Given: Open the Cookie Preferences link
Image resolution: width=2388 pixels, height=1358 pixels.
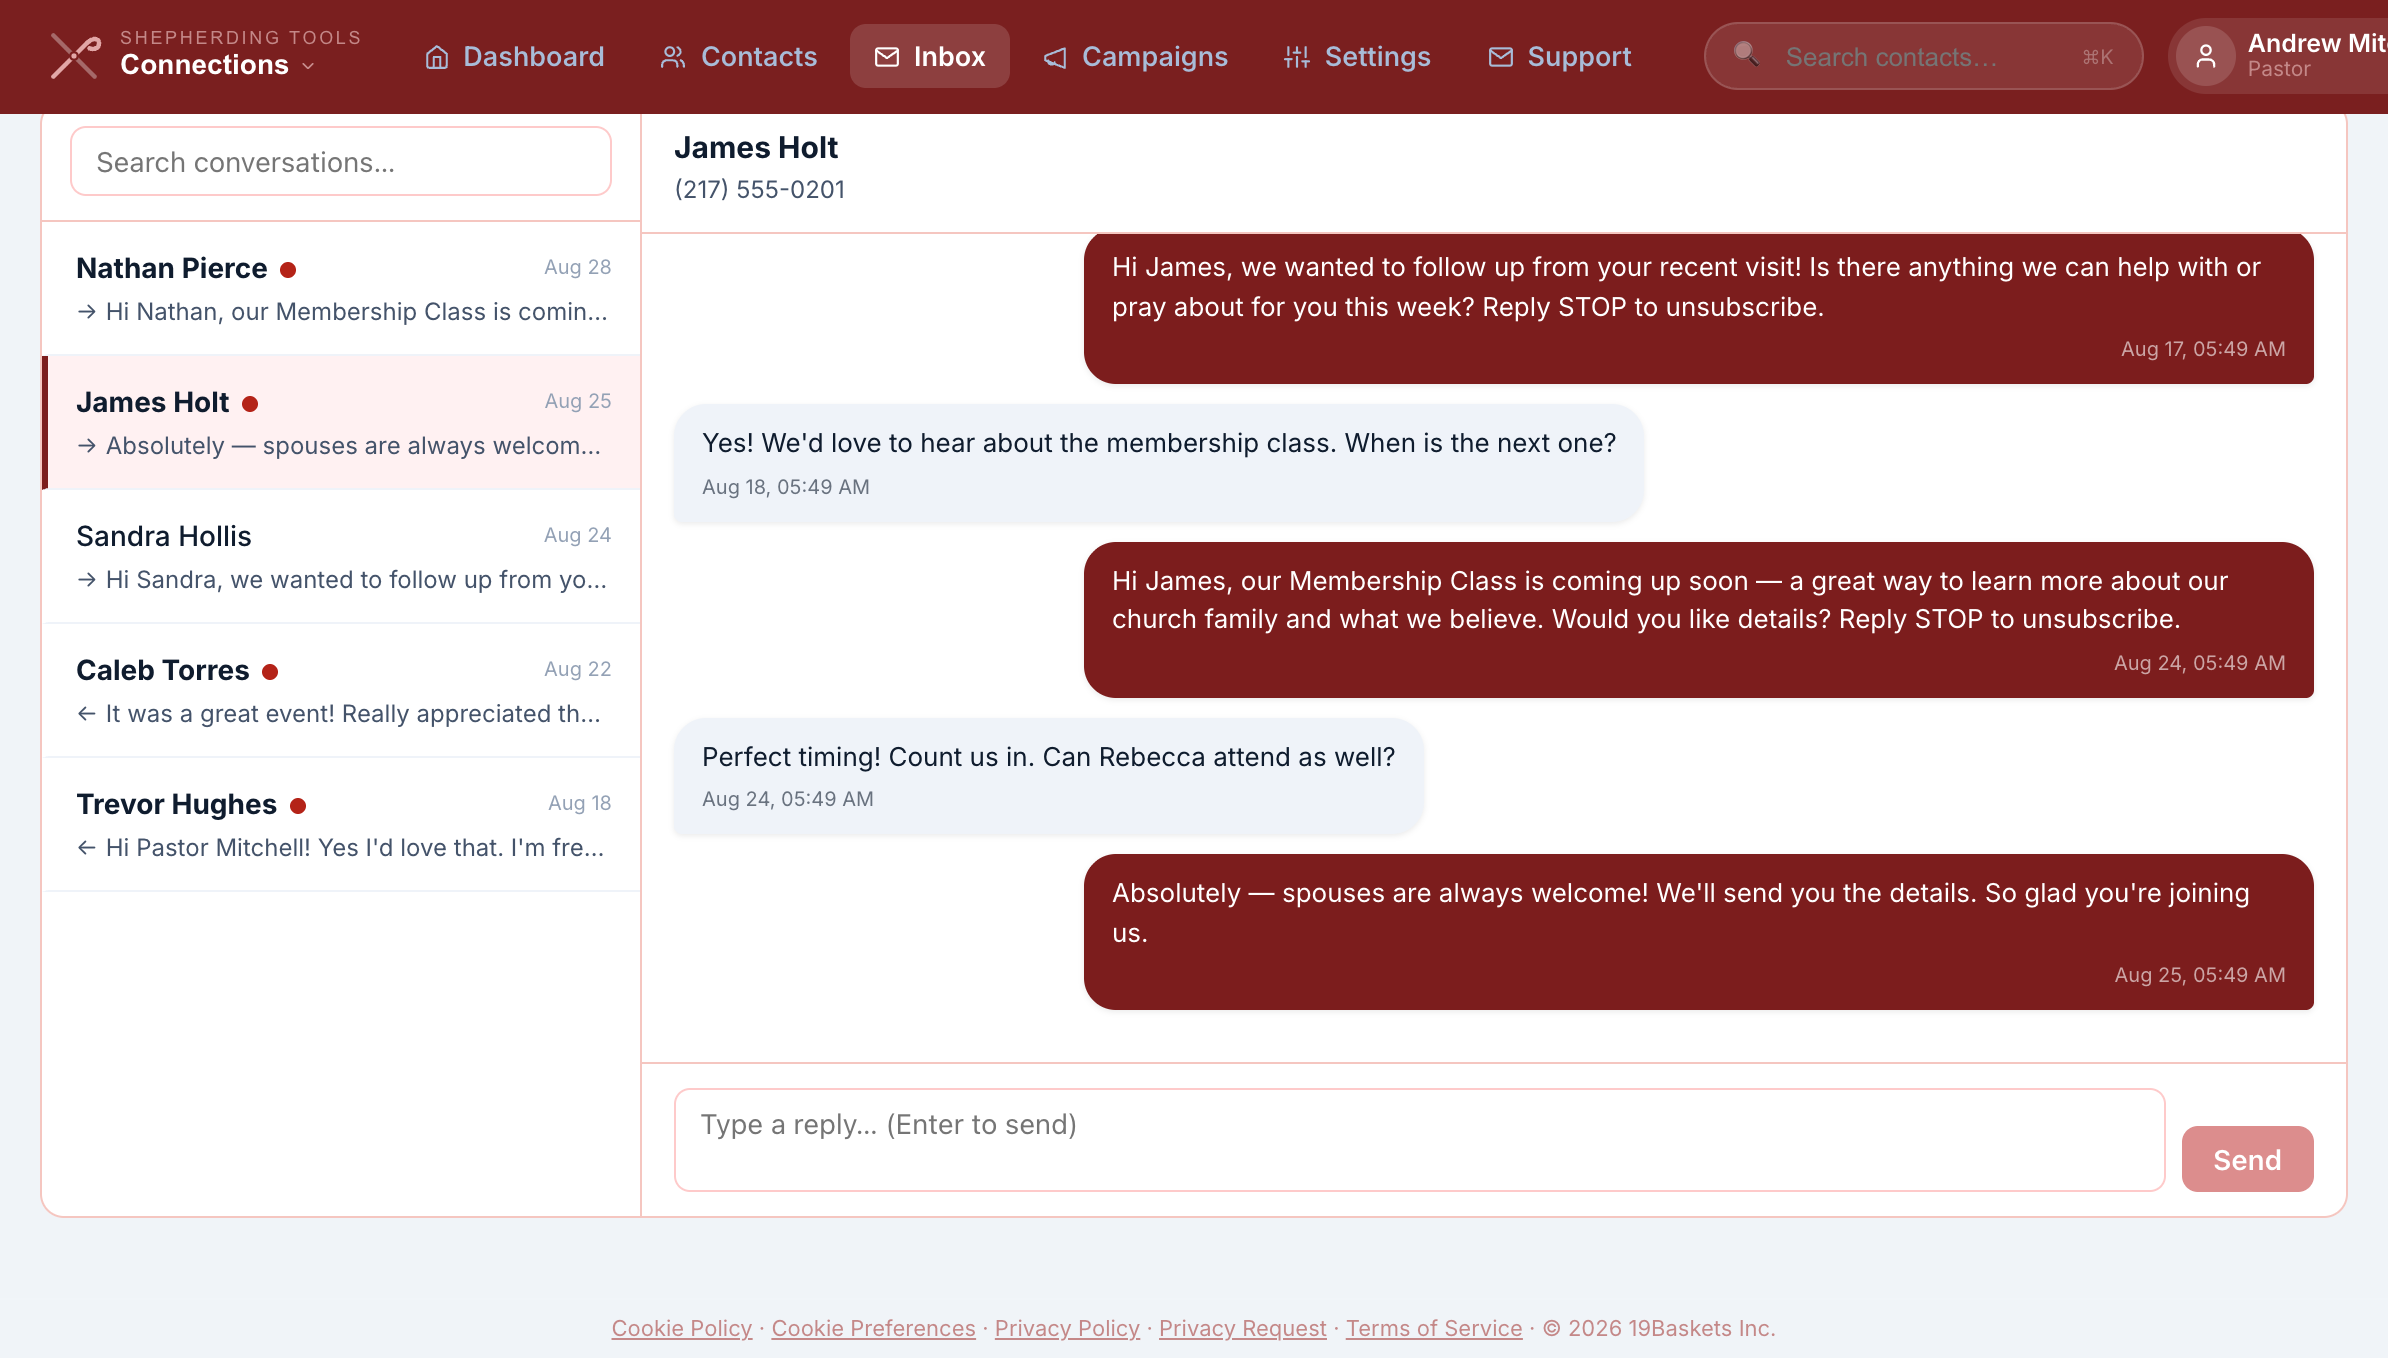Looking at the screenshot, I should pyautogui.click(x=873, y=1328).
